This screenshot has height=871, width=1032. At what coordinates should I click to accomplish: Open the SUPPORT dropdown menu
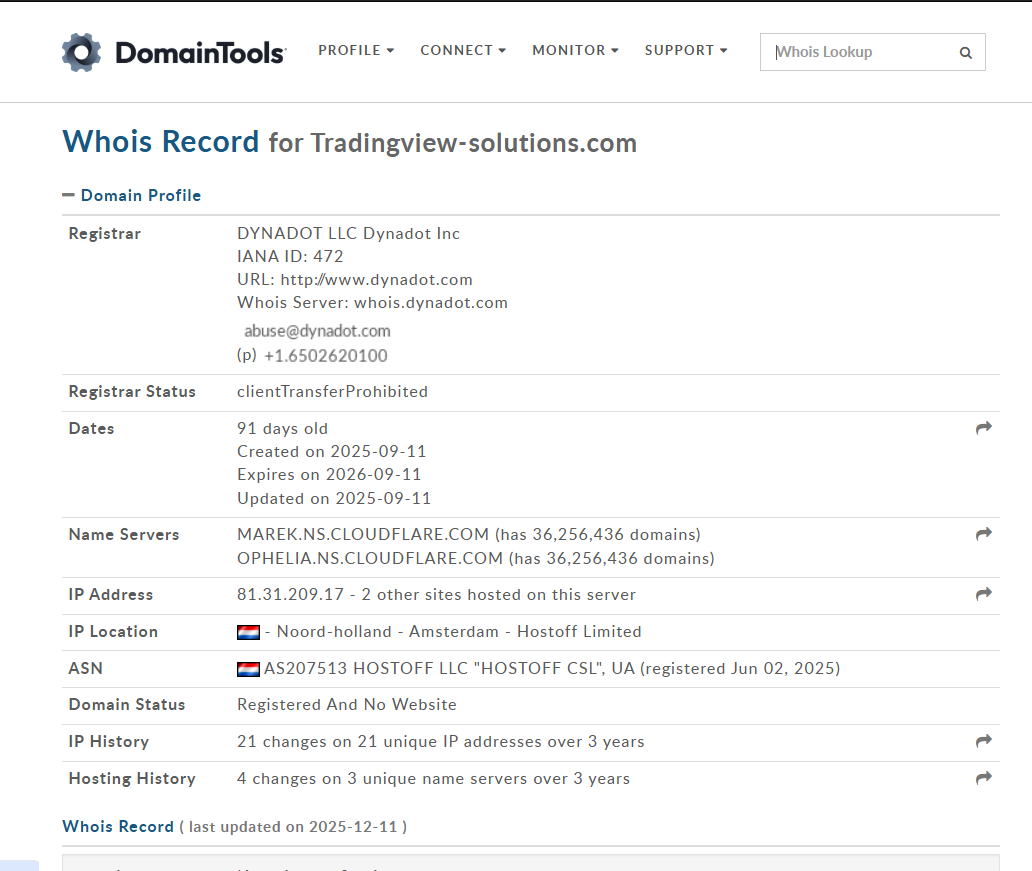686,51
